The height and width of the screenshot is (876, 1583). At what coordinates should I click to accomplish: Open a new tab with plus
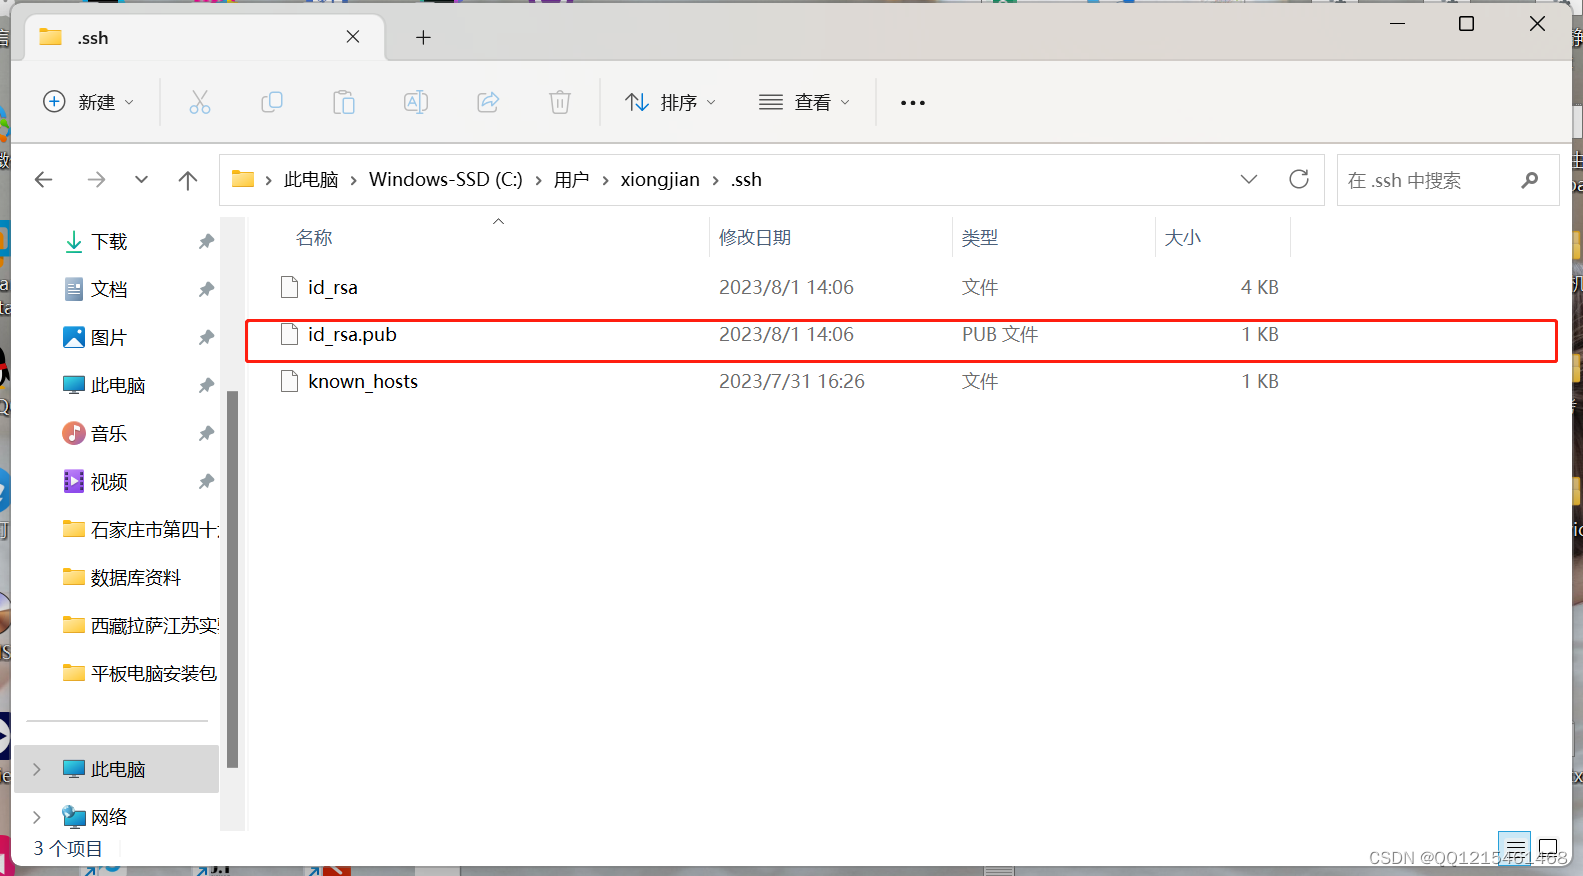point(423,37)
